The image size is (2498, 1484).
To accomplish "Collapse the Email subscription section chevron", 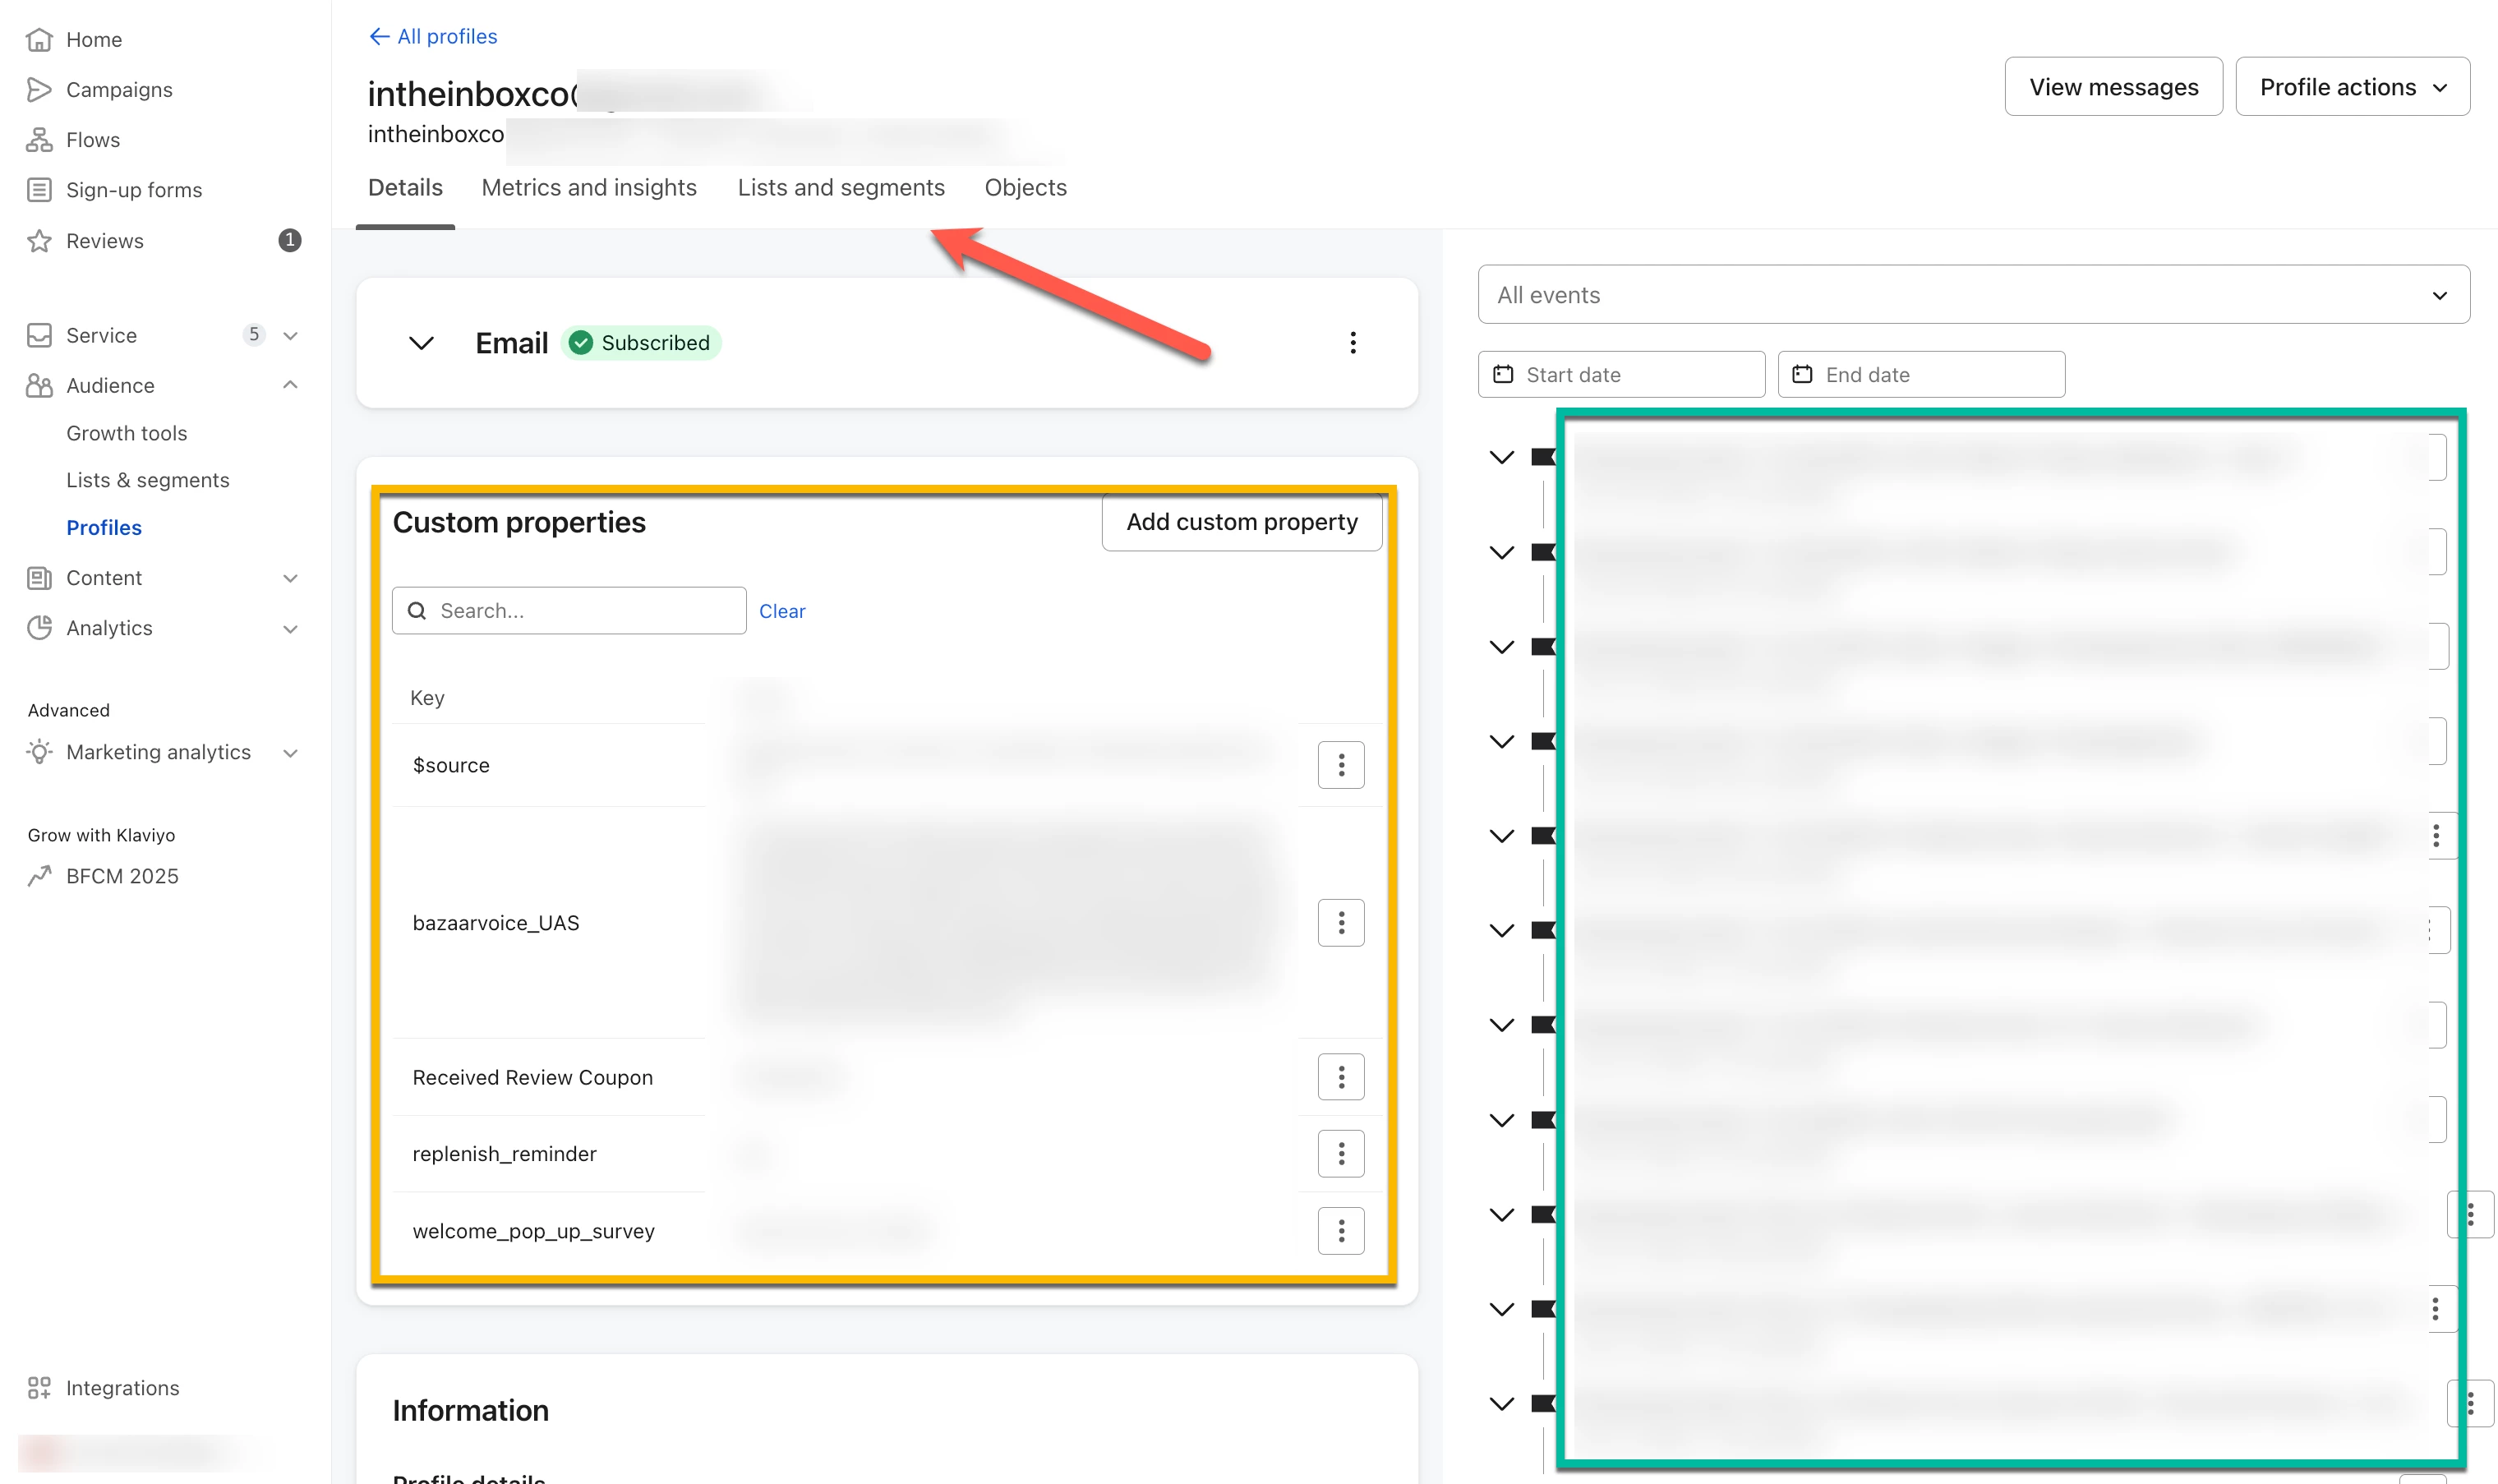I will point(421,343).
